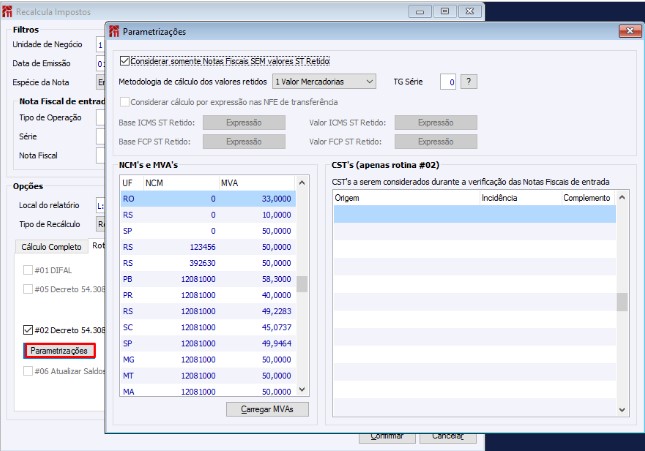
Task: Tick #05 Decreto checkbox
Action: pos(28,289)
